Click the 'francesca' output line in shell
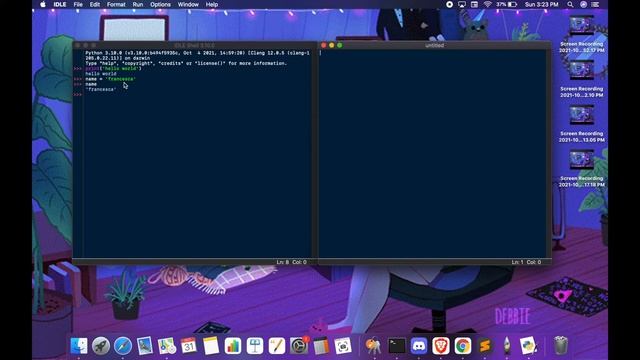This screenshot has width=640, height=360. (x=101, y=89)
